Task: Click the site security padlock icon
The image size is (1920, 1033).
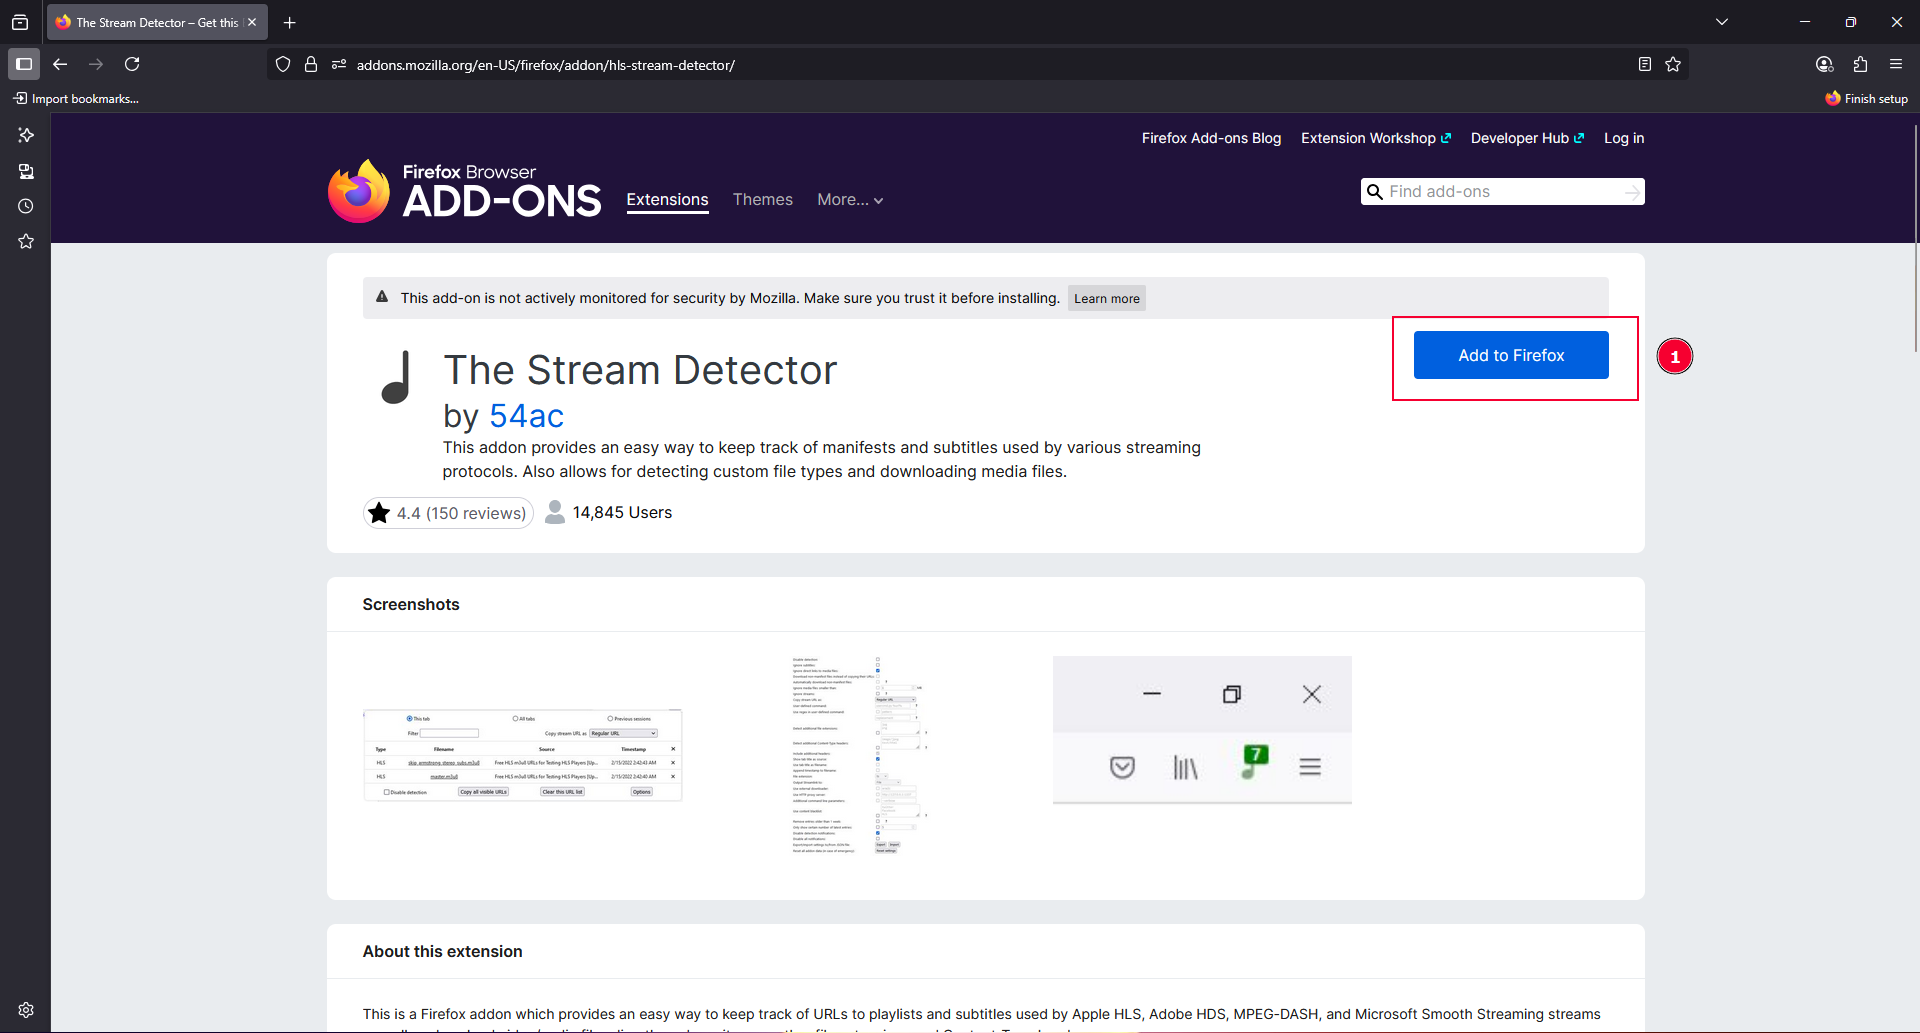Action: click(311, 64)
